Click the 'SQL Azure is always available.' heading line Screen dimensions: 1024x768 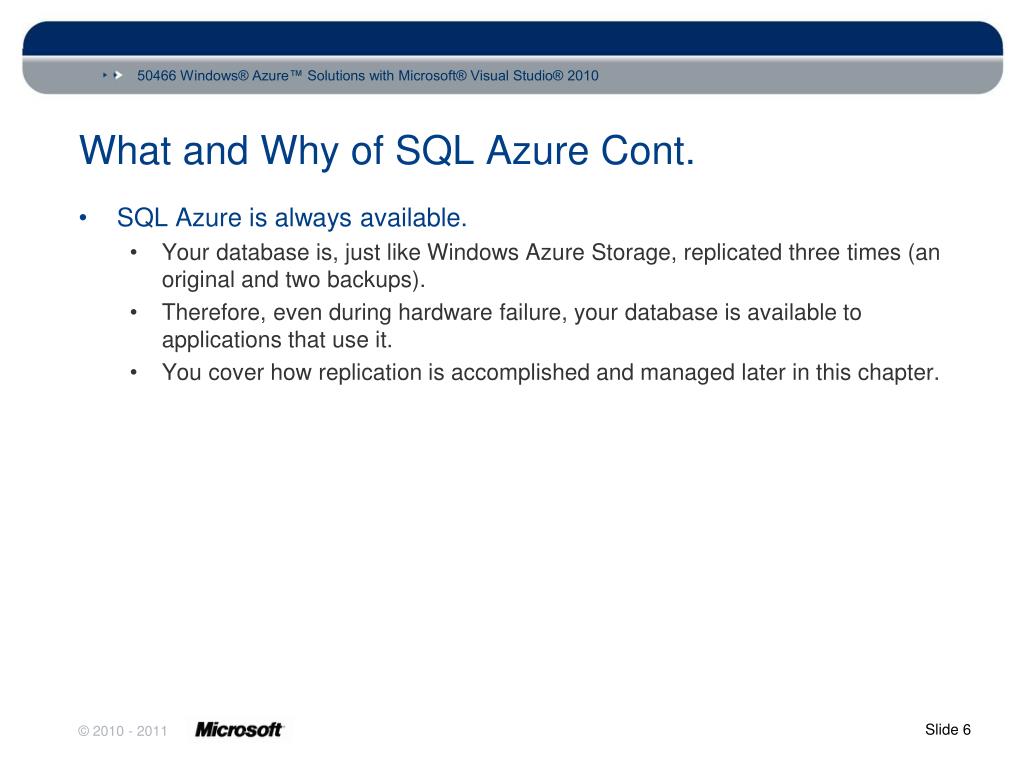(x=292, y=218)
